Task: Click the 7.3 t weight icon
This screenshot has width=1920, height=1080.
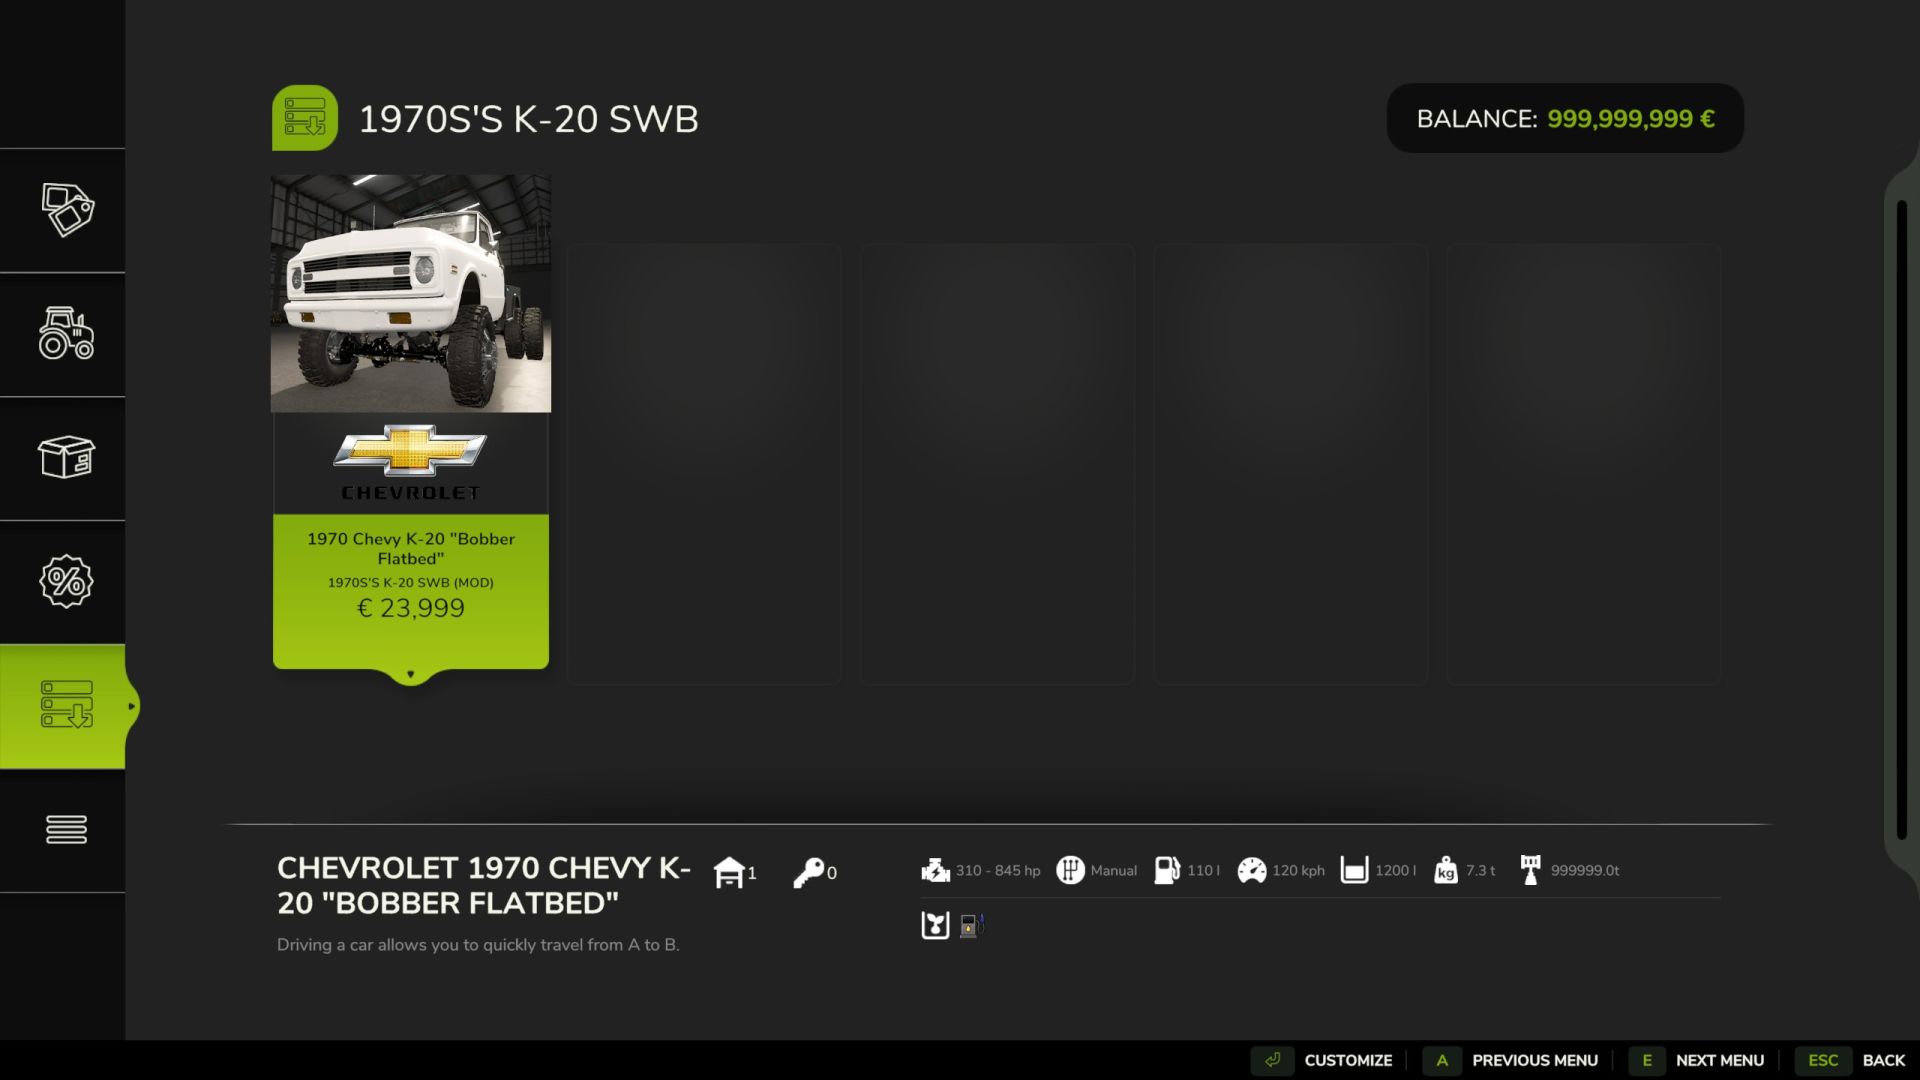Action: click(1446, 870)
